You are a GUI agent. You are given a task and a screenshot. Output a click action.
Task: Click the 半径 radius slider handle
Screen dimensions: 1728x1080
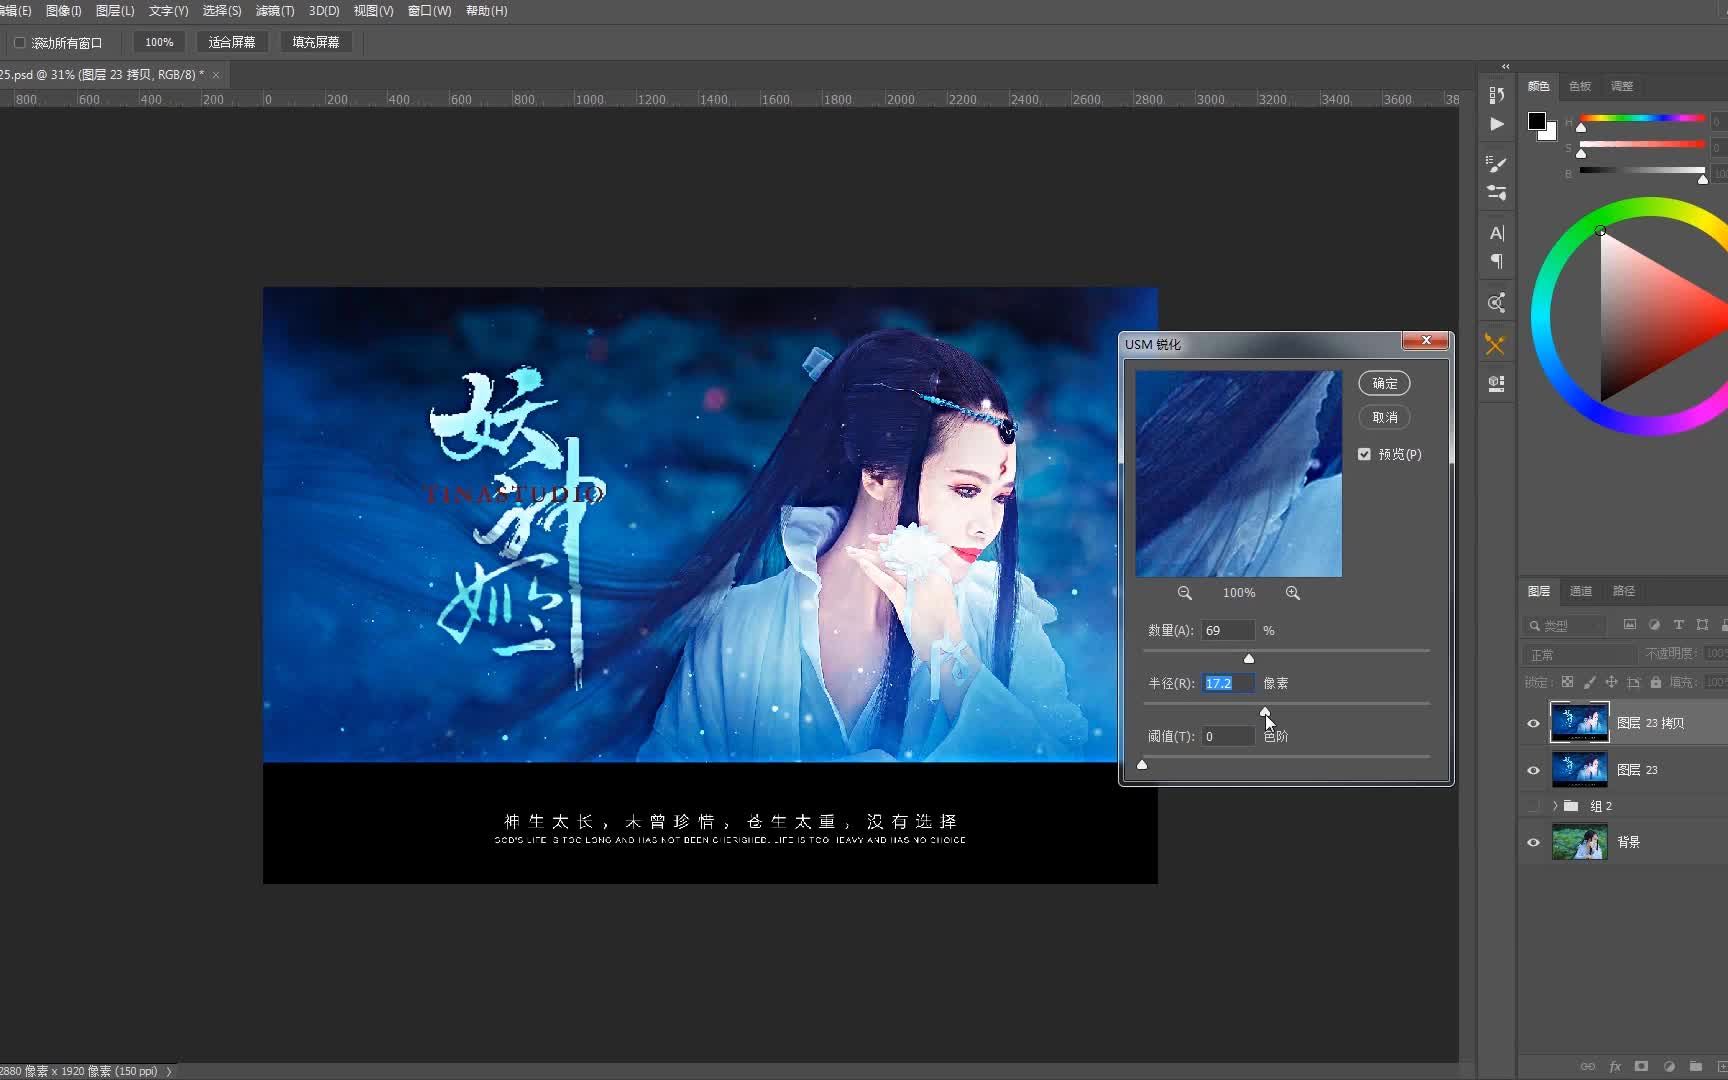point(1265,711)
